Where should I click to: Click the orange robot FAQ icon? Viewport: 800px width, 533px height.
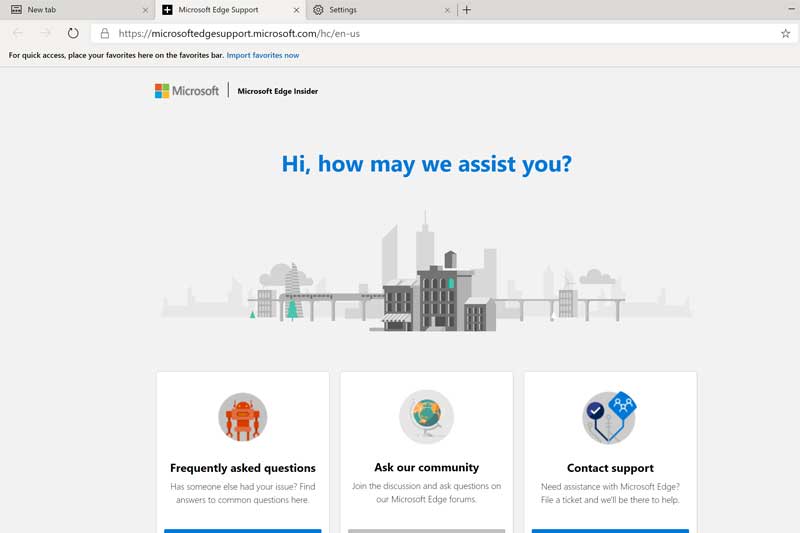[x=242, y=417]
